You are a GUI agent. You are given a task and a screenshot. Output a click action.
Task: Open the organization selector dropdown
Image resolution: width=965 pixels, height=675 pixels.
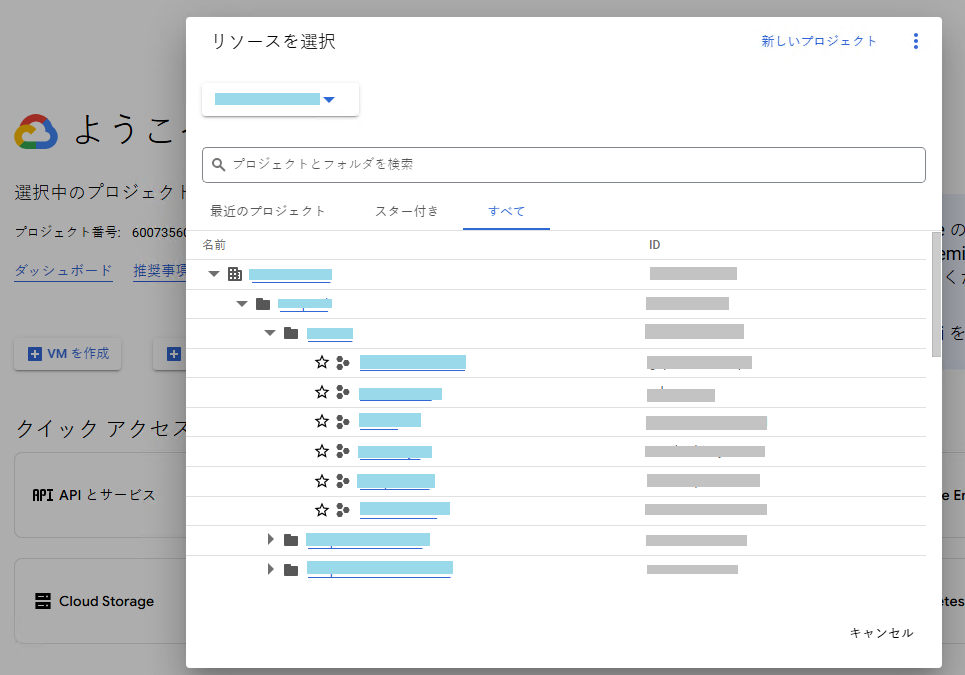pos(280,99)
